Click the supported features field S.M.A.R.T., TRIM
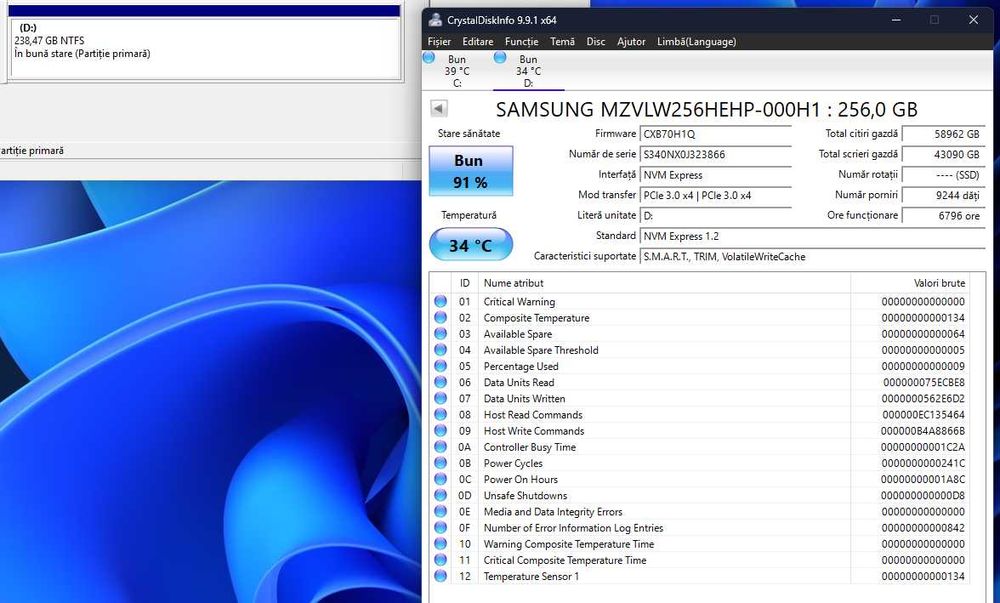This screenshot has width=1000, height=603. pos(812,256)
